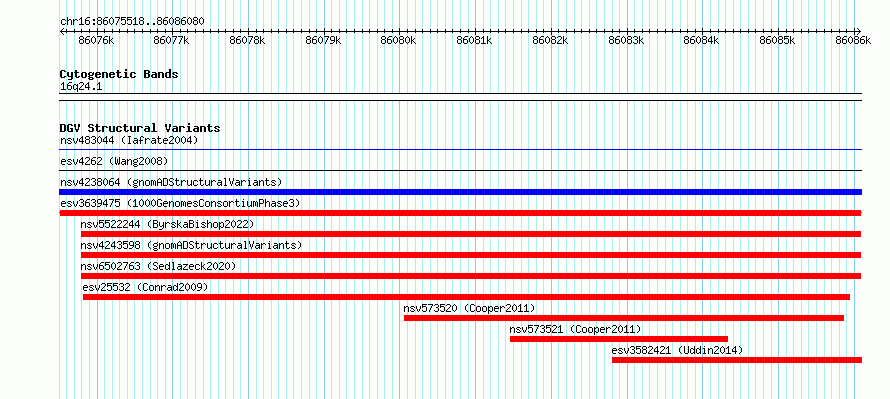Click the 86082k ruler tick label
Screen dimensions: 890x399
point(551,40)
